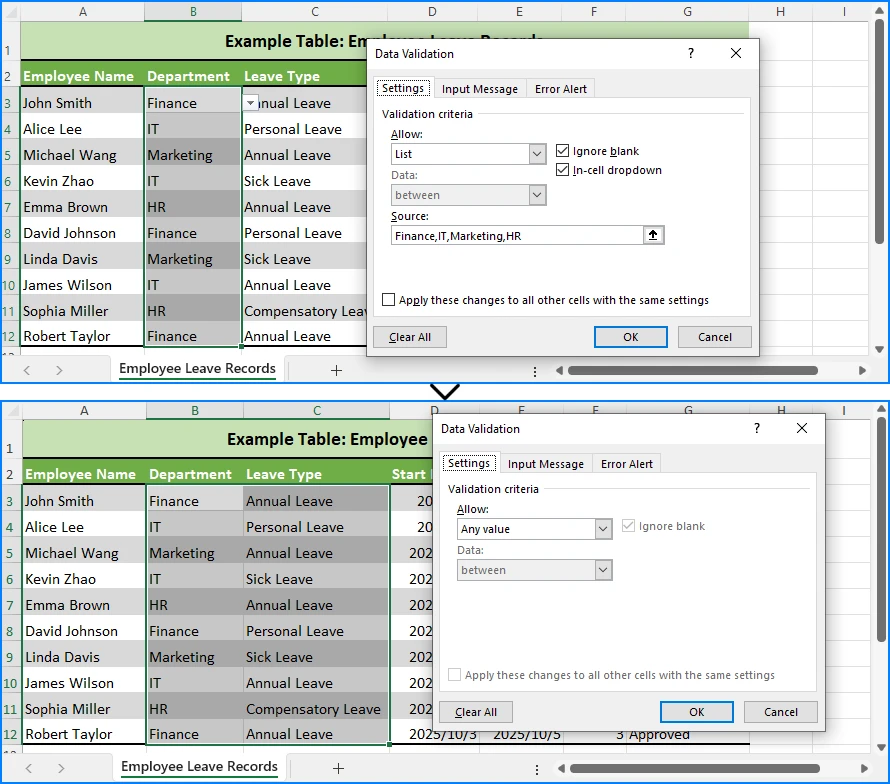The height and width of the screenshot is (784, 890).
Task: Add new sheet with plus icon in lower workbook
Action: click(338, 768)
